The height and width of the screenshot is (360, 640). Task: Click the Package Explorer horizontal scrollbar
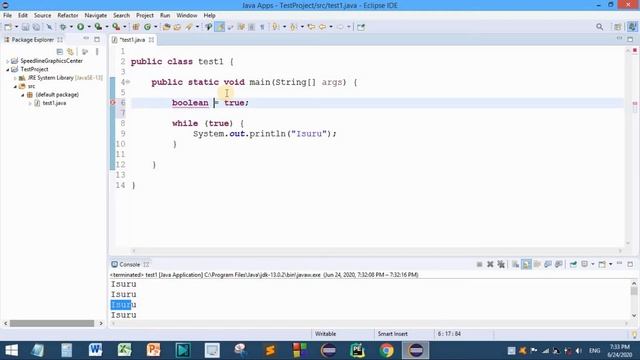pos(52,323)
